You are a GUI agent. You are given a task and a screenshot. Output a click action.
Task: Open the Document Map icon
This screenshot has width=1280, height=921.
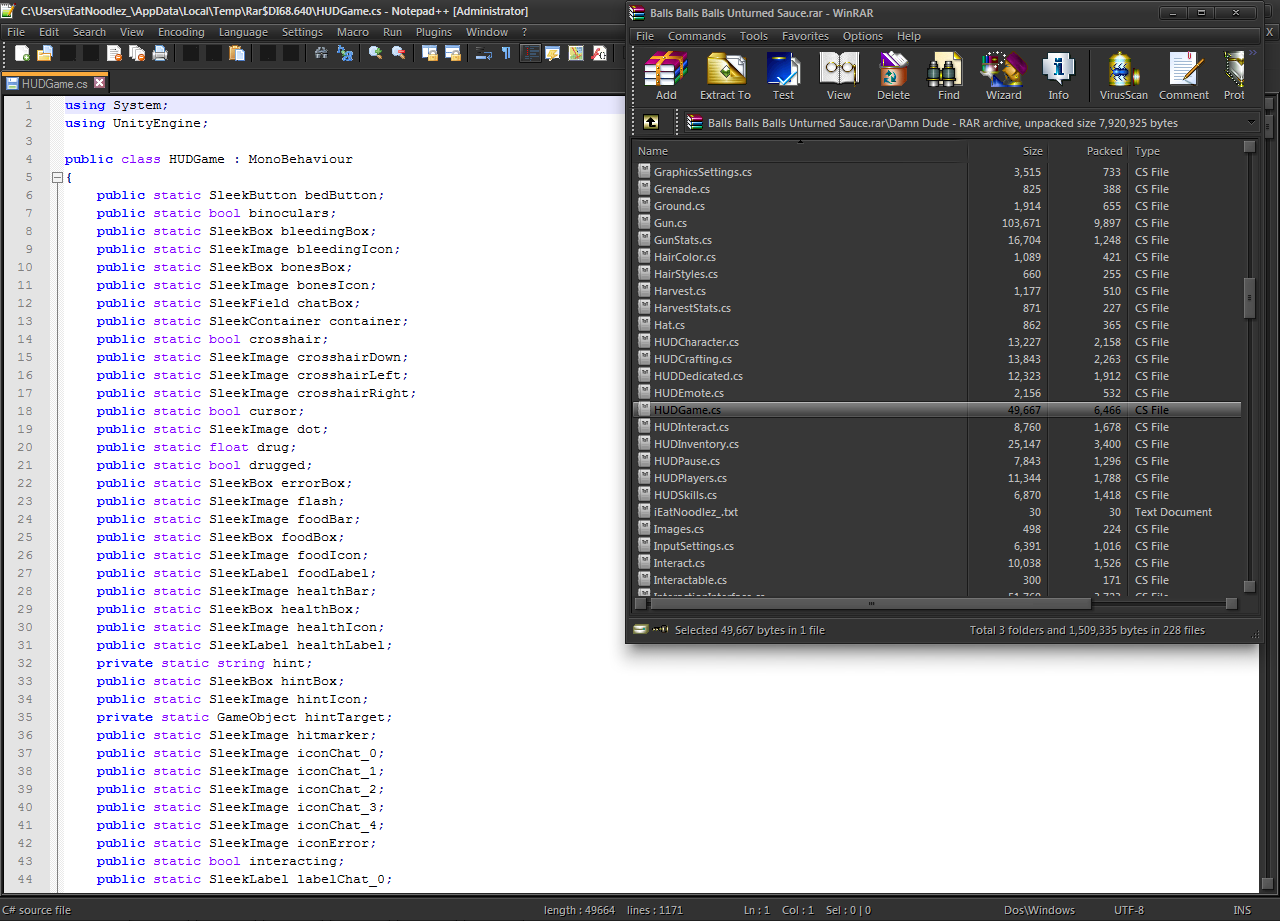[x=576, y=53]
